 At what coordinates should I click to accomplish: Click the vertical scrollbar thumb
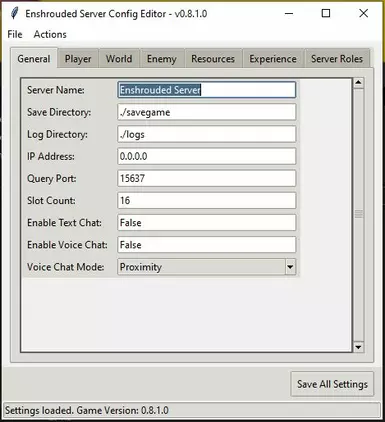358,215
